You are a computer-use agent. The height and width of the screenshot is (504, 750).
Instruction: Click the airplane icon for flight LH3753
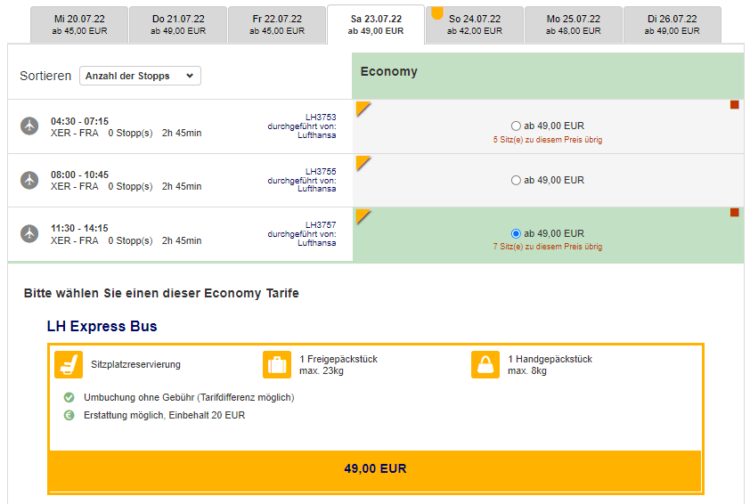tap(29, 126)
